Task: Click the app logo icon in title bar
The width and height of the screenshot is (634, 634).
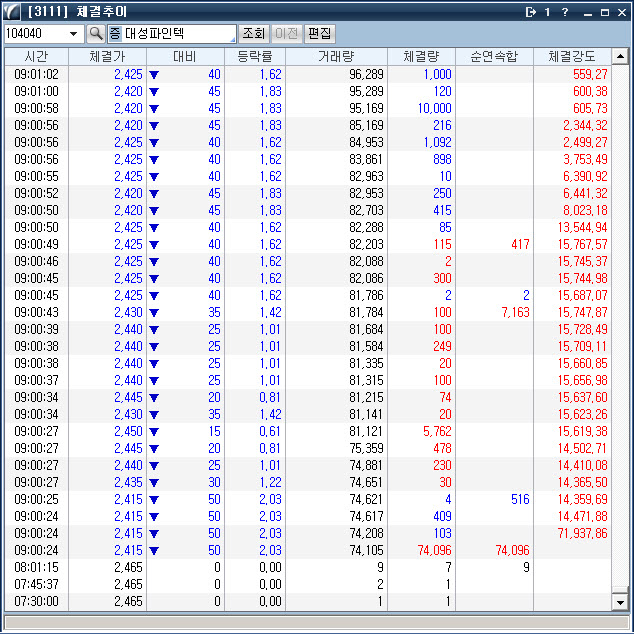Action: click(x=12, y=12)
